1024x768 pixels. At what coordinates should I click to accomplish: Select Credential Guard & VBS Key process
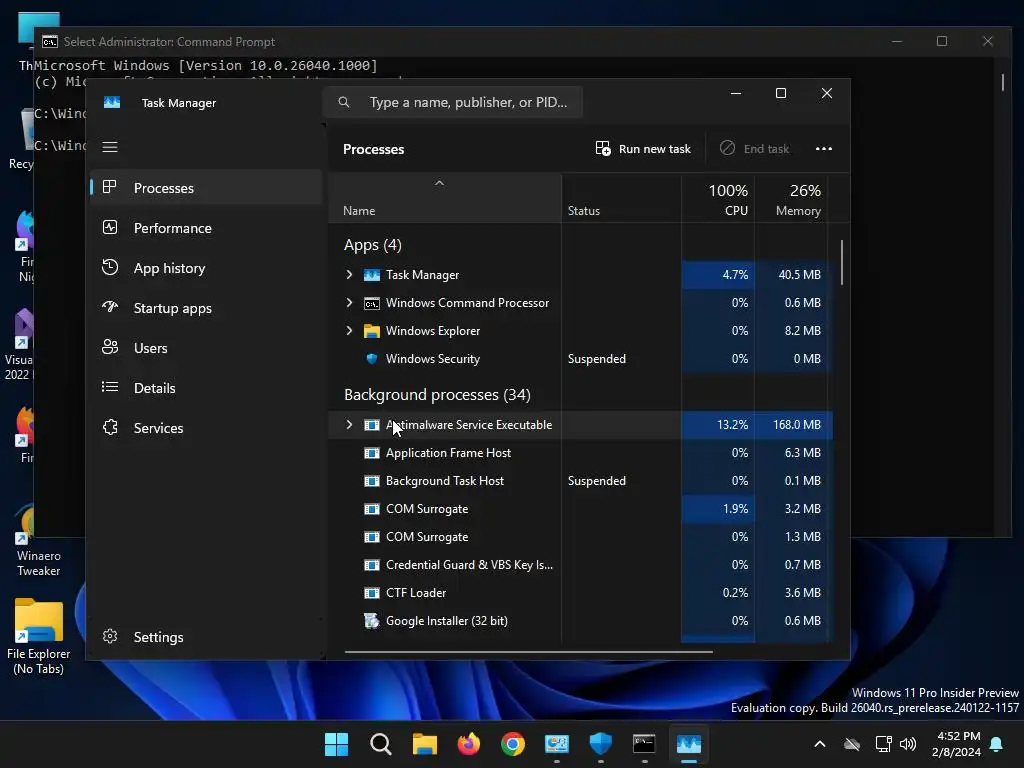[580, 565]
